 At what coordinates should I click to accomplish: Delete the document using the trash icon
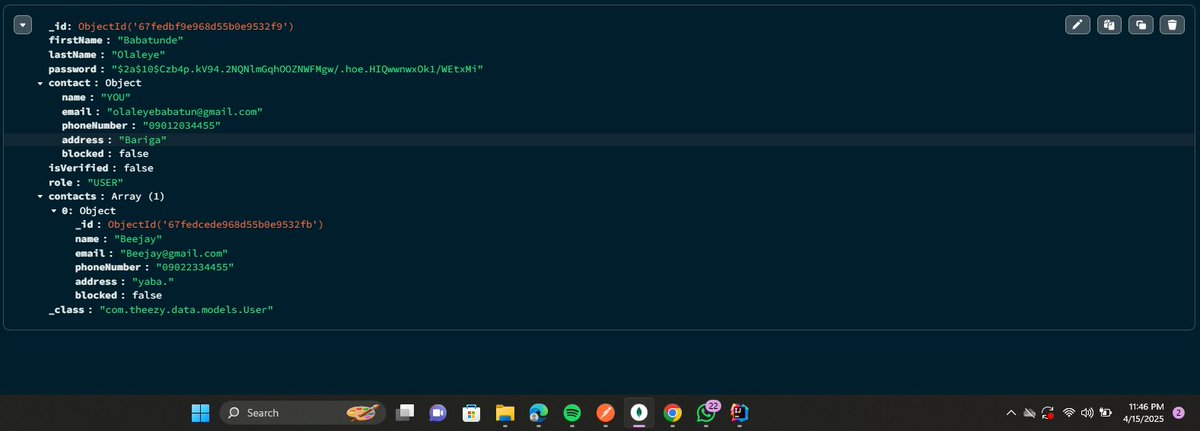(x=1172, y=25)
